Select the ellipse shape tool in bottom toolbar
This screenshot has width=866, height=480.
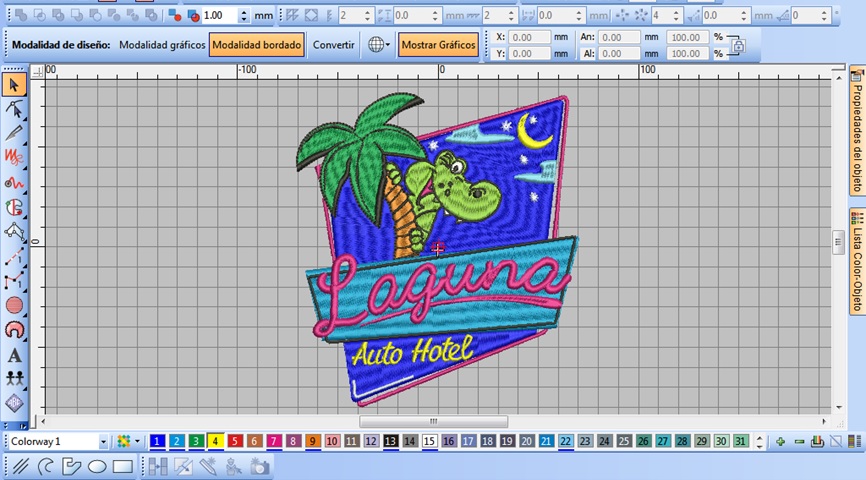[x=97, y=466]
